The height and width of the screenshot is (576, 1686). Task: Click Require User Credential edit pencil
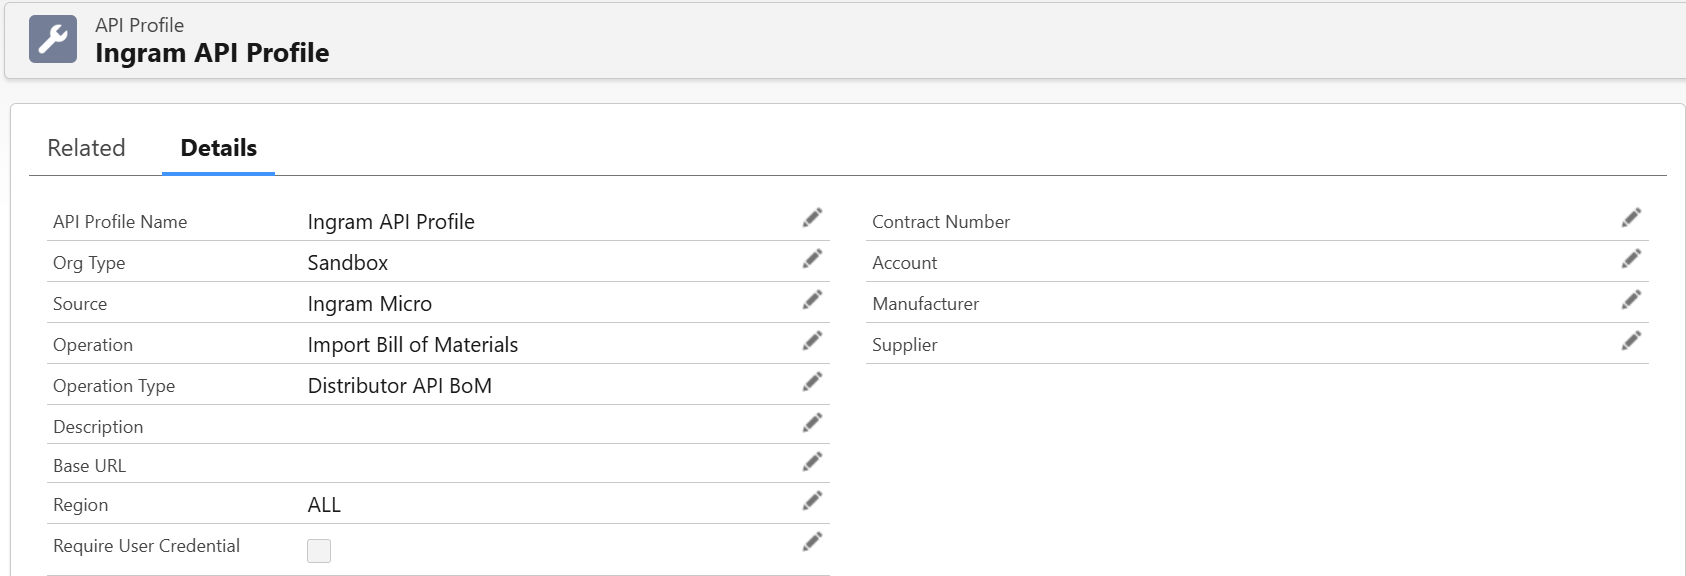(x=812, y=542)
